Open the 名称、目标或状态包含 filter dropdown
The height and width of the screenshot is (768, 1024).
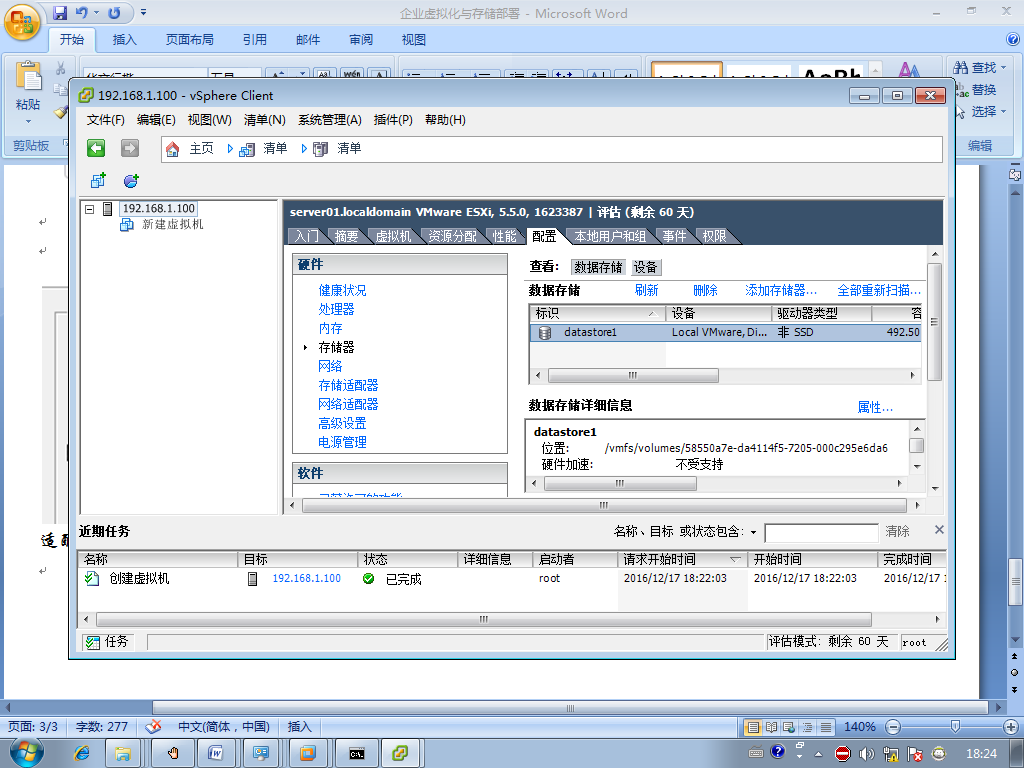coord(753,532)
